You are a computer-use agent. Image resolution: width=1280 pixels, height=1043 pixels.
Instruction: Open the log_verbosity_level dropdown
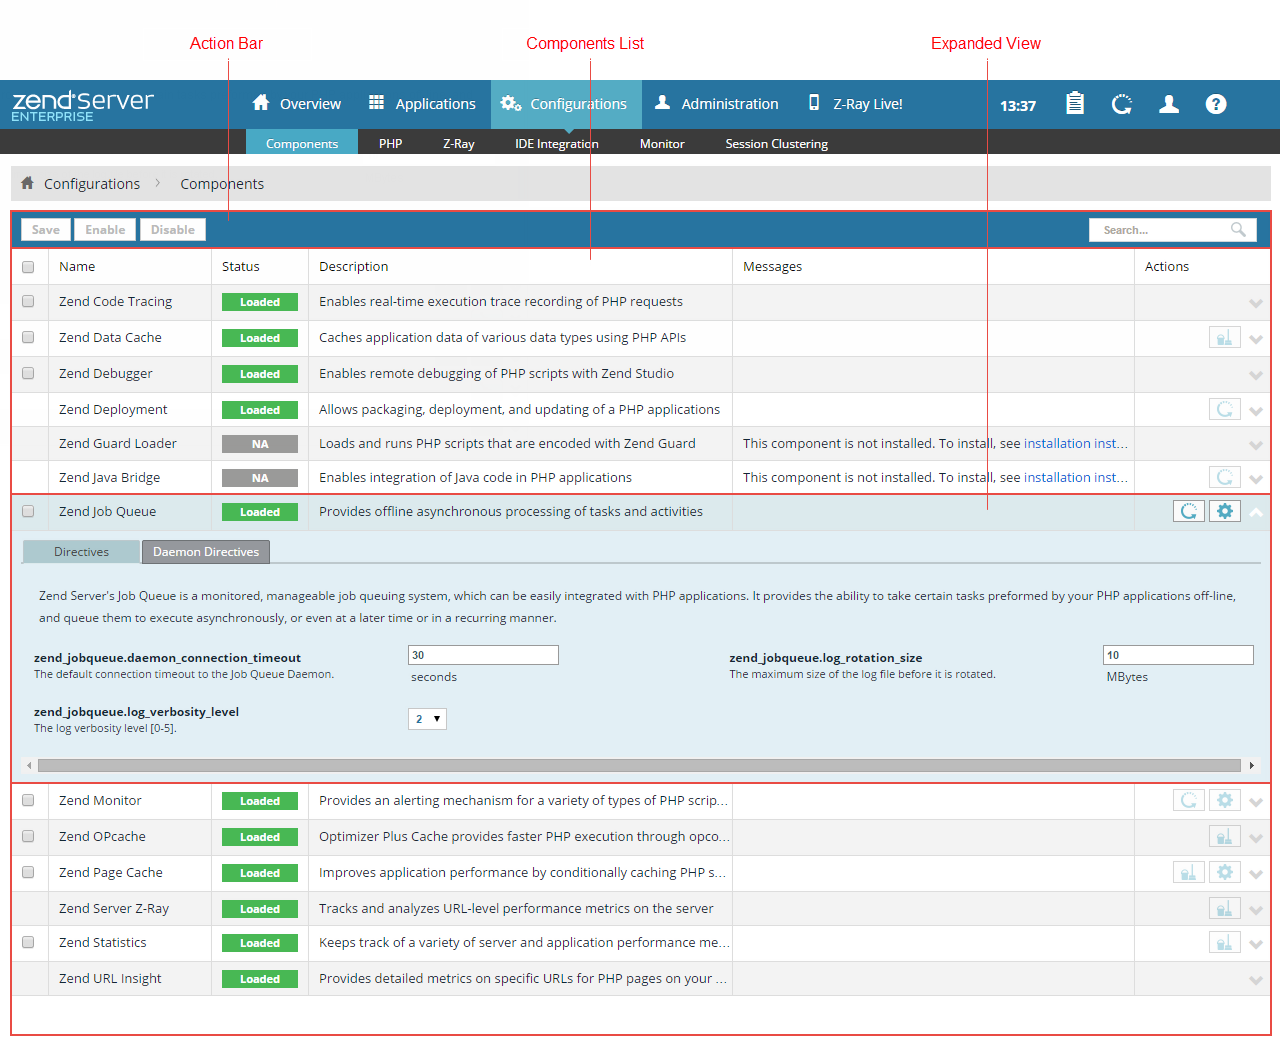click(x=427, y=719)
